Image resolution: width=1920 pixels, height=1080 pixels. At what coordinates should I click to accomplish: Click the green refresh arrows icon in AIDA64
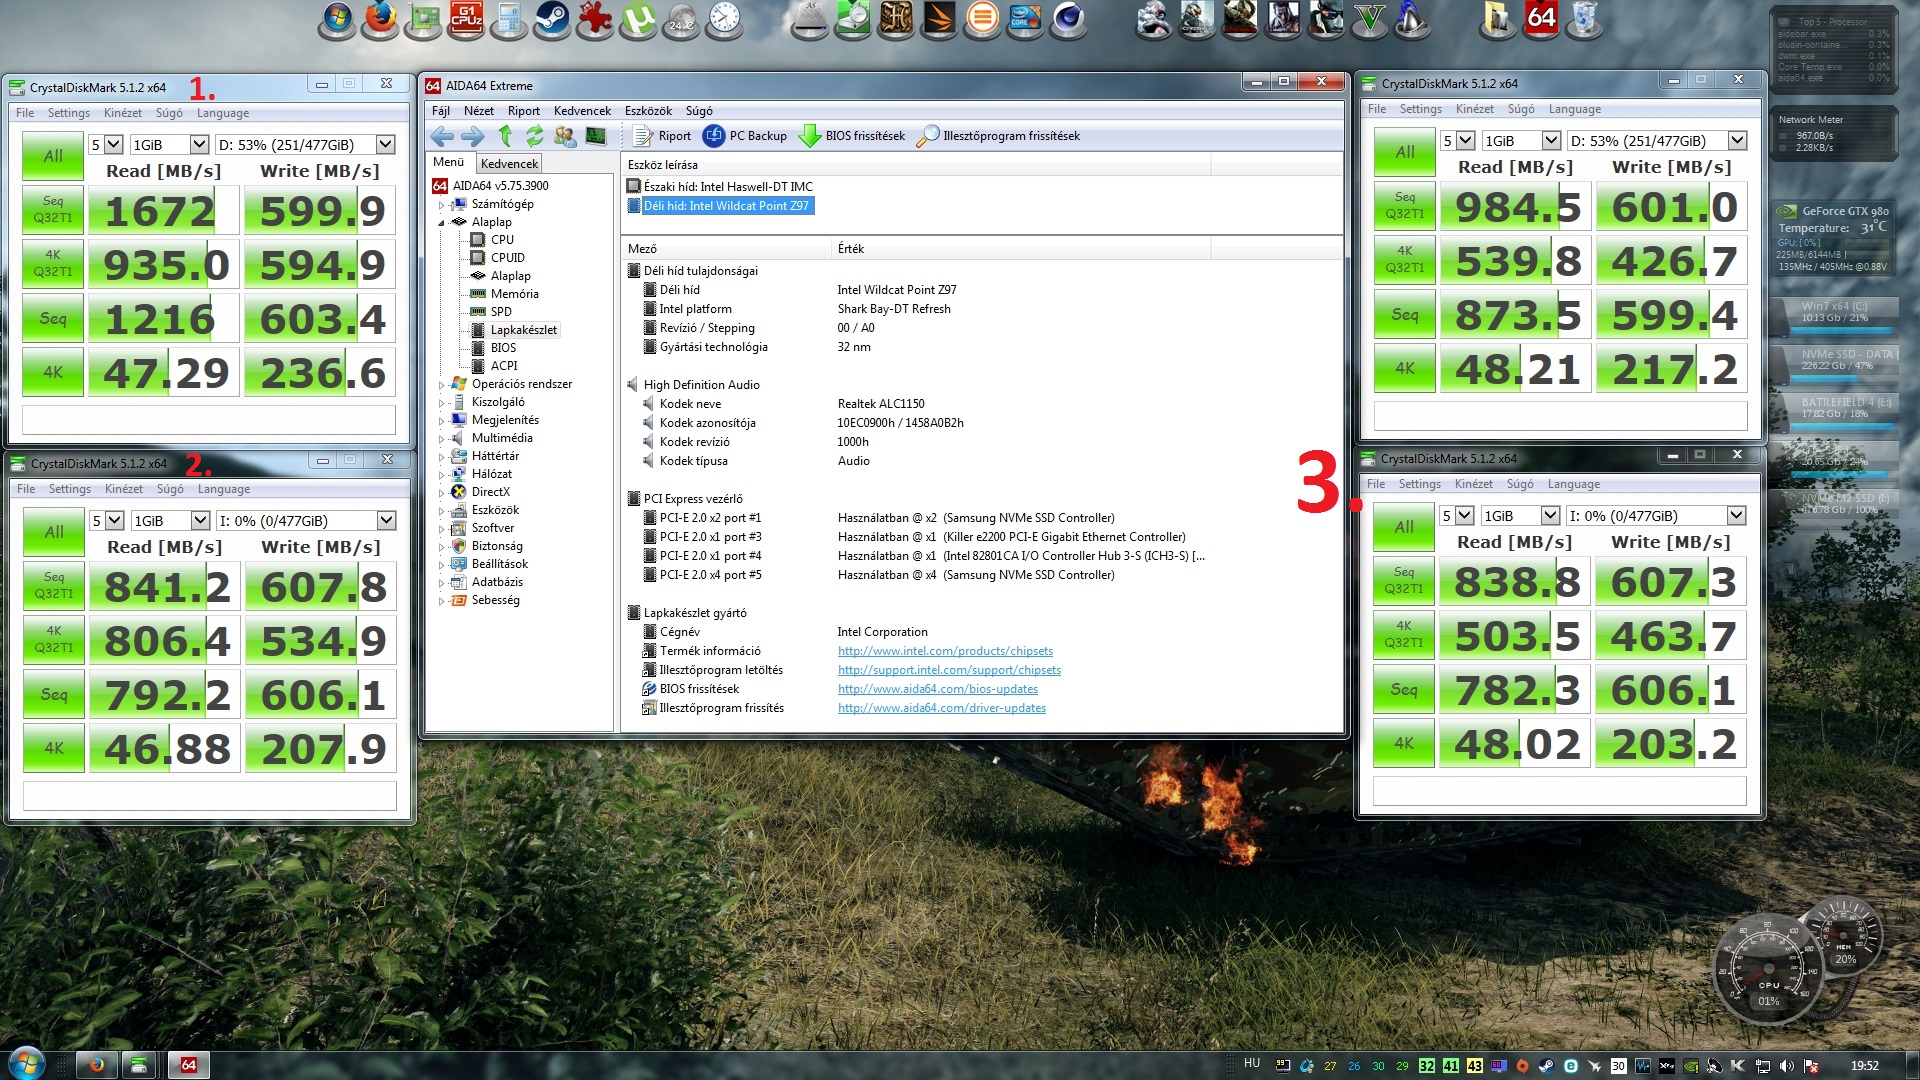coord(535,136)
